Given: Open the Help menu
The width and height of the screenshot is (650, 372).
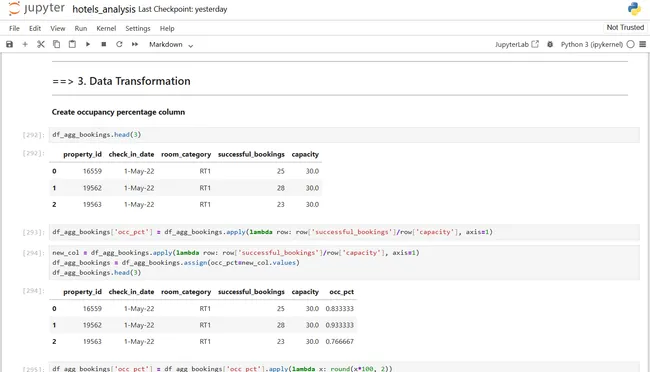Looking at the screenshot, I should coord(167,28).
